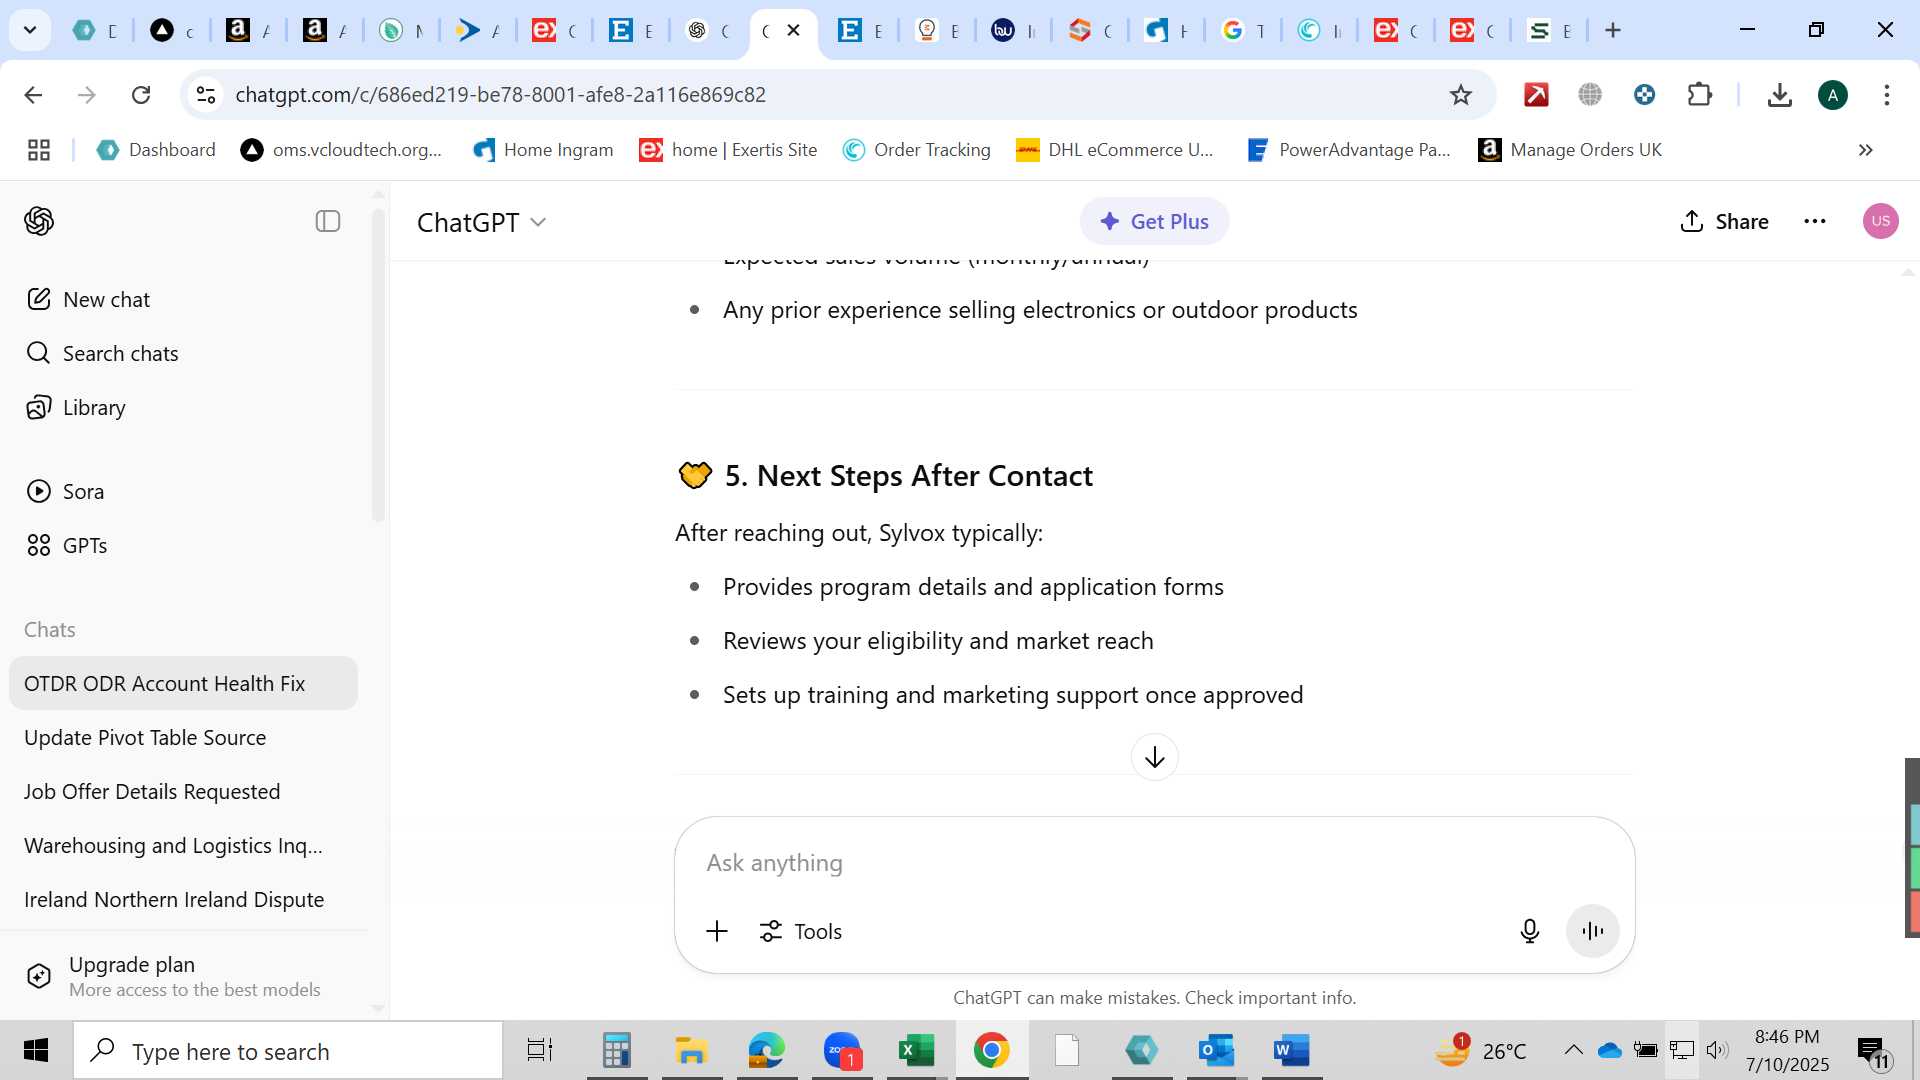Click the Windows taskbar search box
1920x1080 pixels.
pyautogui.click(x=288, y=1051)
